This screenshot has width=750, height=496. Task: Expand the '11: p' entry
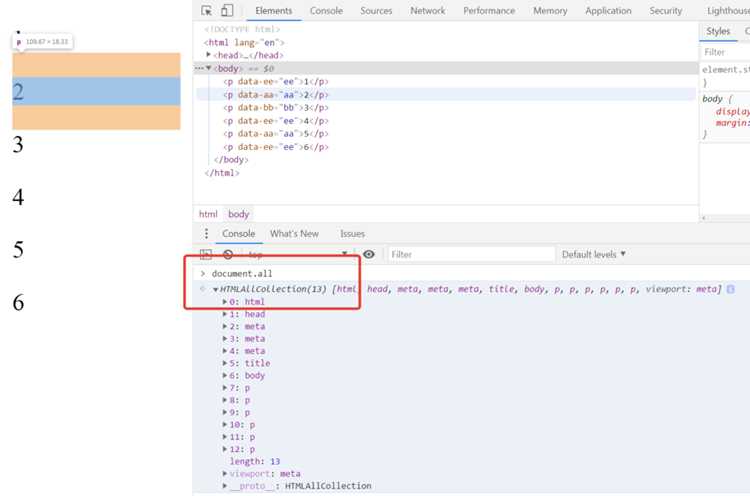[x=224, y=437]
